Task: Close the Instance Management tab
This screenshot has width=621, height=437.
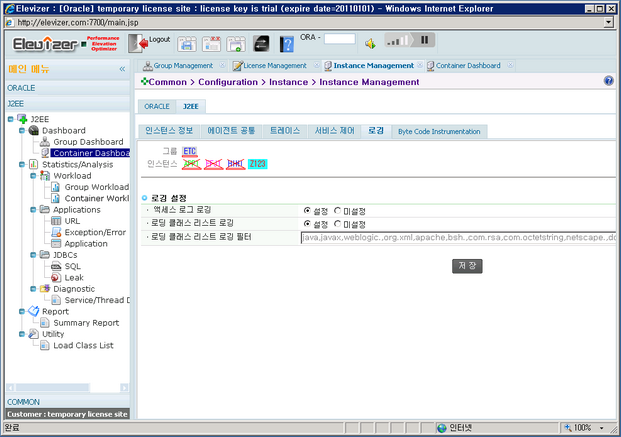Action: tap(420, 65)
